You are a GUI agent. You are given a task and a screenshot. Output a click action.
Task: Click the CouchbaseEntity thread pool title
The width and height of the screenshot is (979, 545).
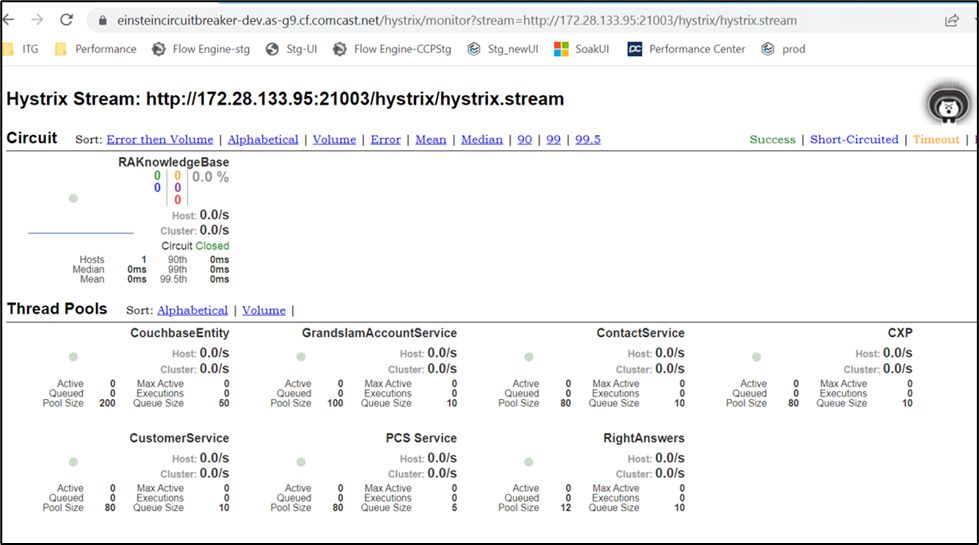tap(180, 333)
